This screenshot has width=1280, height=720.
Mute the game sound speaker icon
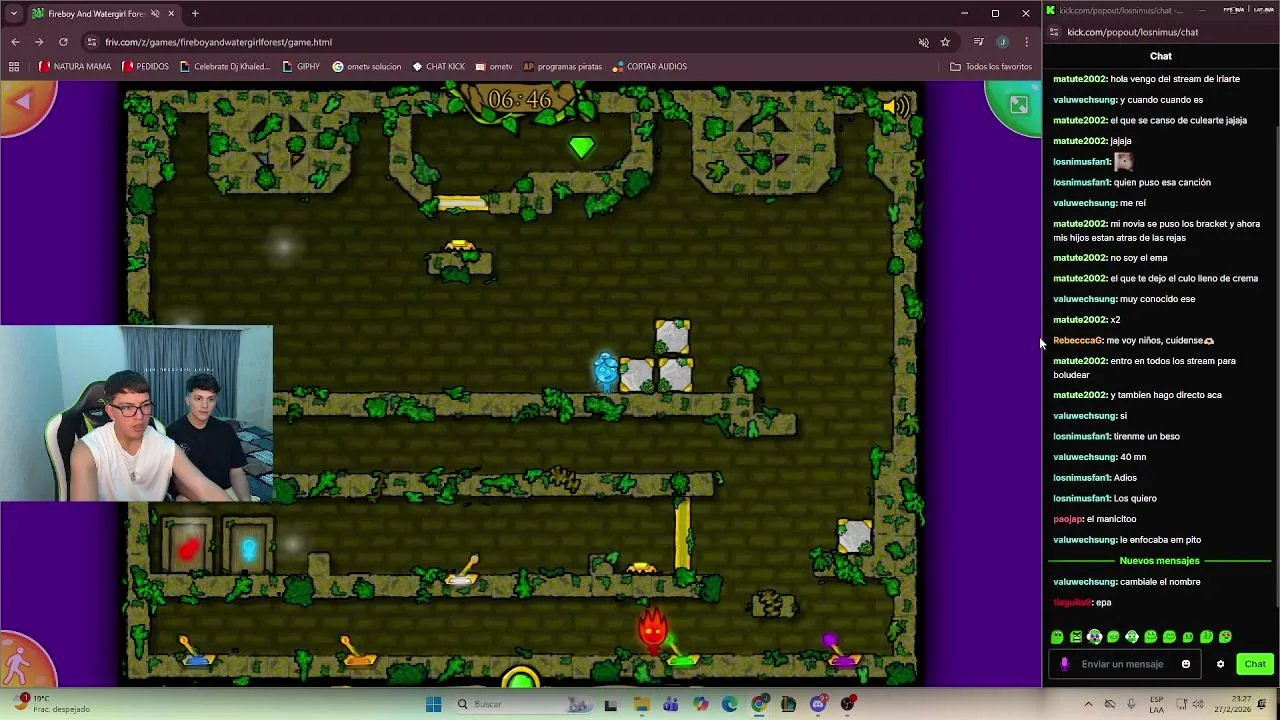[895, 106]
